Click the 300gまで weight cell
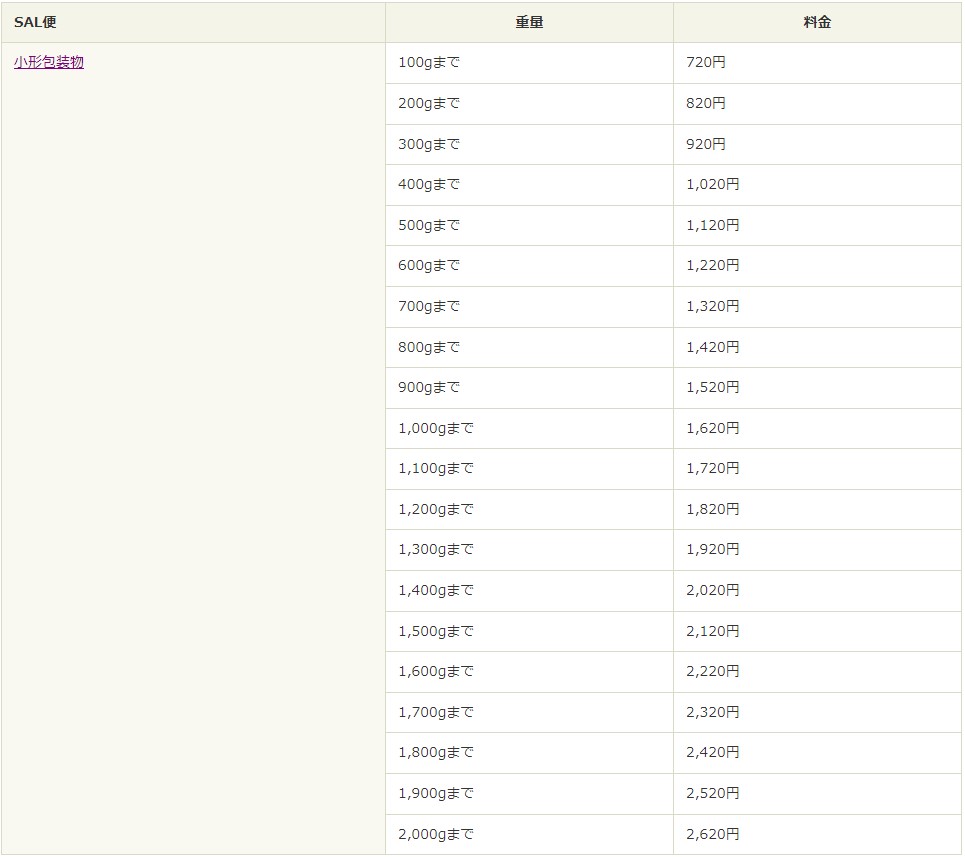The image size is (965, 857). tap(429, 144)
